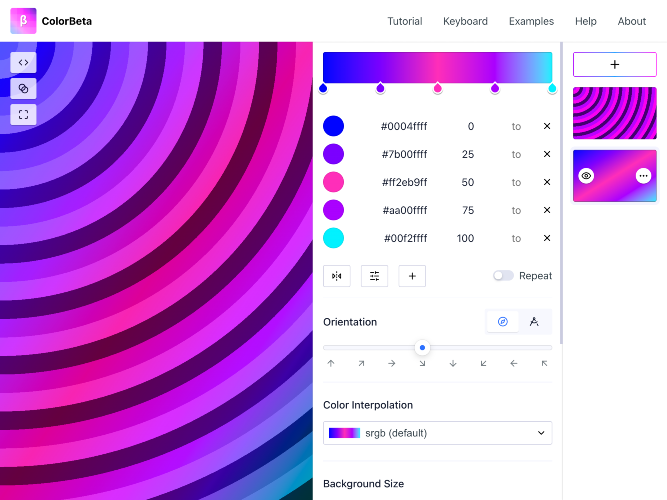The height and width of the screenshot is (500, 667).
Task: Select the cyan stop marker under gradient bar
Action: (x=552, y=88)
